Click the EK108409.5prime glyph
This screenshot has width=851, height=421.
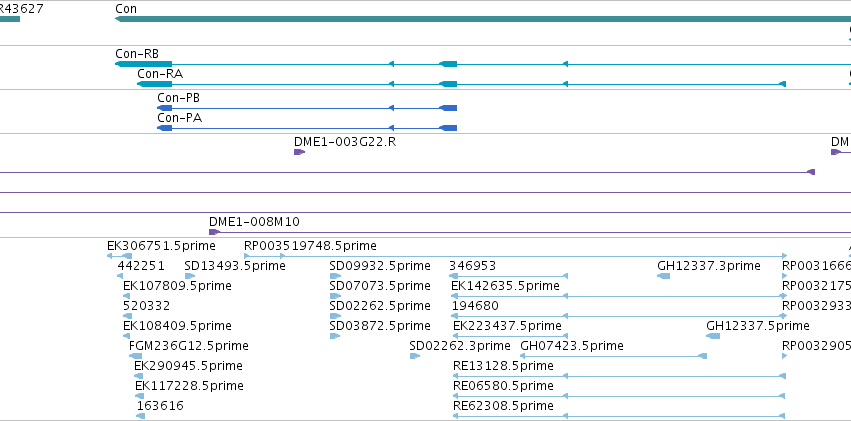click(x=126, y=336)
